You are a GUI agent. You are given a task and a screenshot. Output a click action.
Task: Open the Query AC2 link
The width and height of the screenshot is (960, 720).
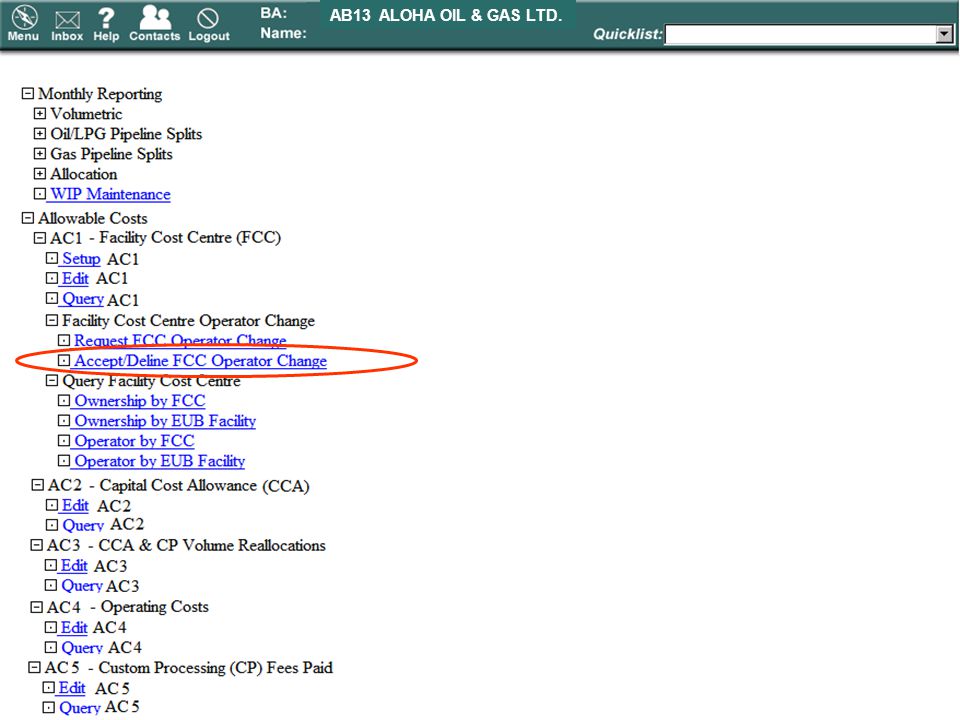click(x=83, y=525)
